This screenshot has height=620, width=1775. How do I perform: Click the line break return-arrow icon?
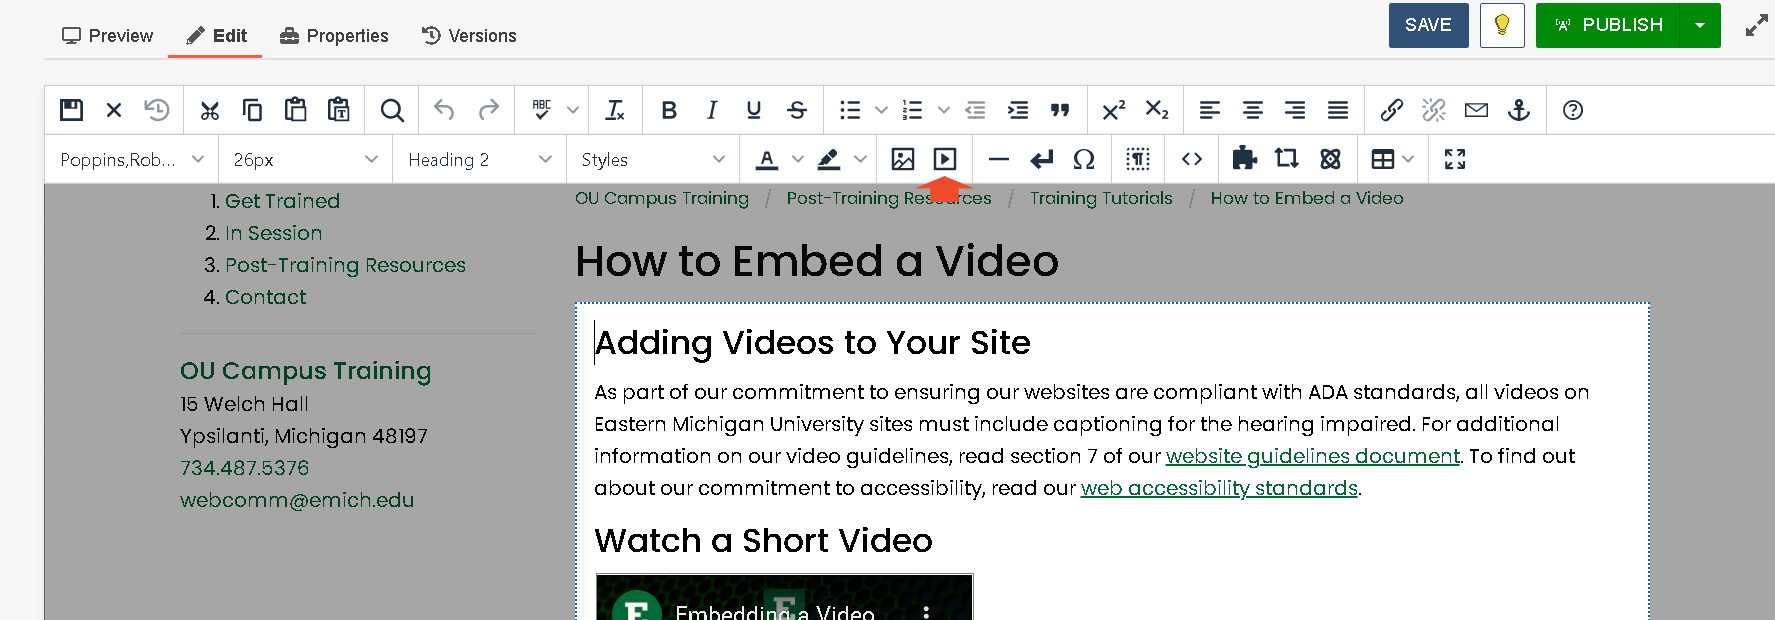tap(1041, 159)
